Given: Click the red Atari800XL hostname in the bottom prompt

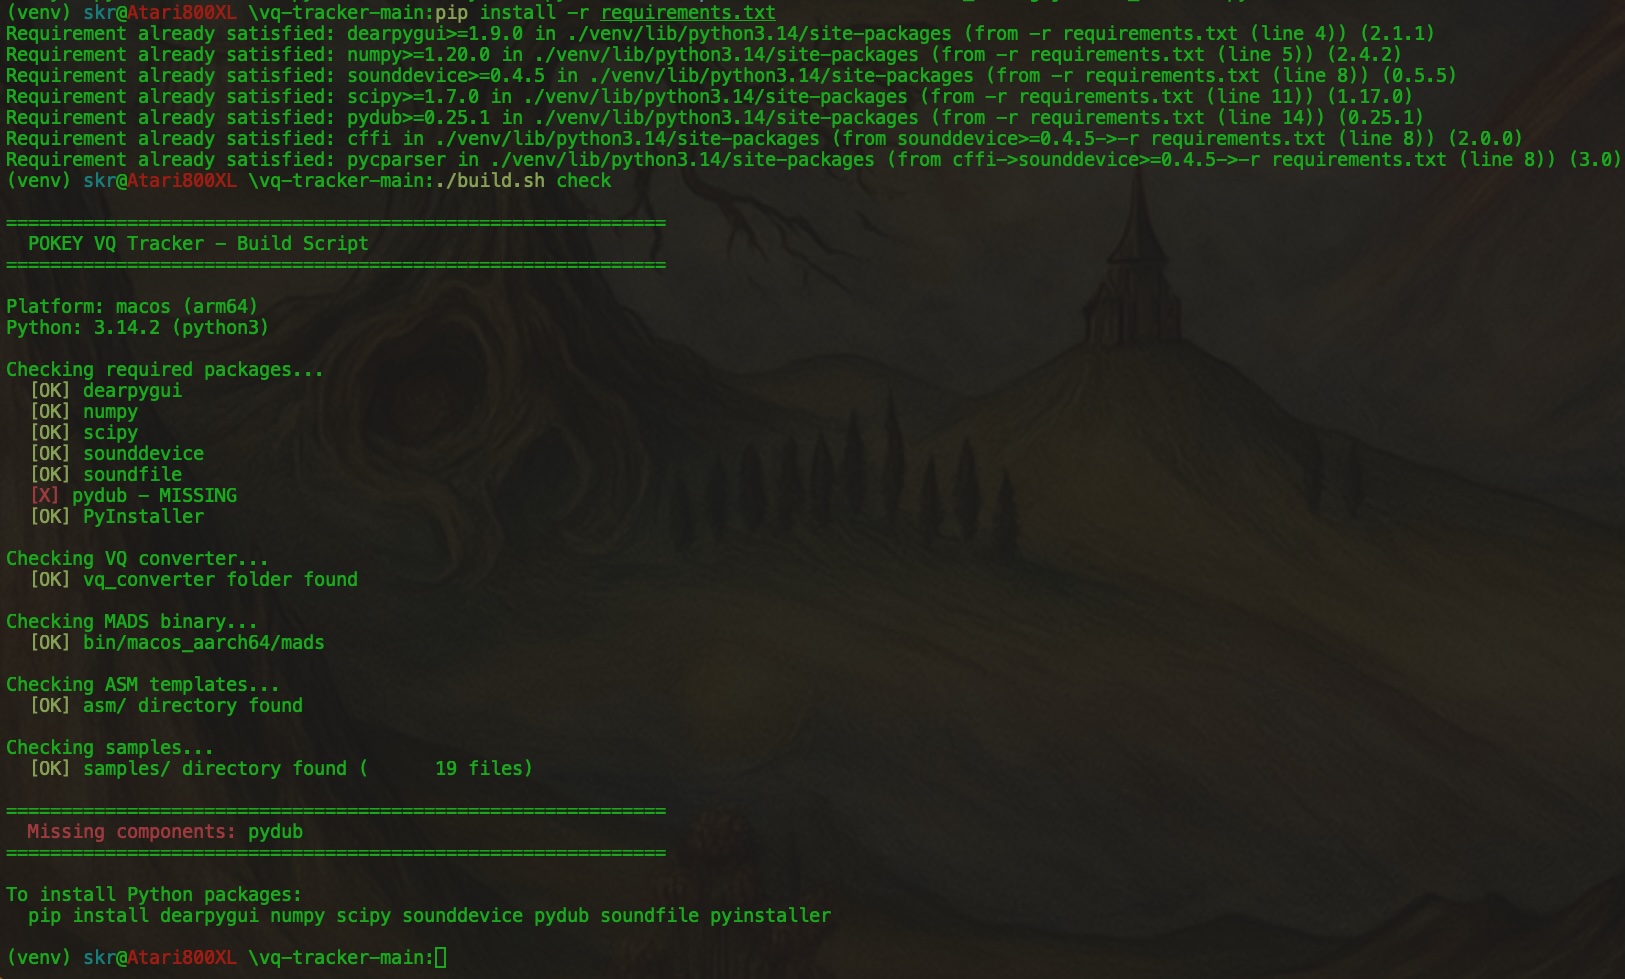Looking at the screenshot, I should 182,958.
